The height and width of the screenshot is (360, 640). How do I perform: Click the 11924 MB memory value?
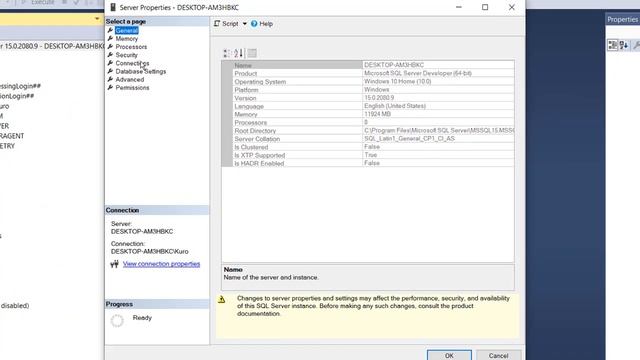(438, 114)
